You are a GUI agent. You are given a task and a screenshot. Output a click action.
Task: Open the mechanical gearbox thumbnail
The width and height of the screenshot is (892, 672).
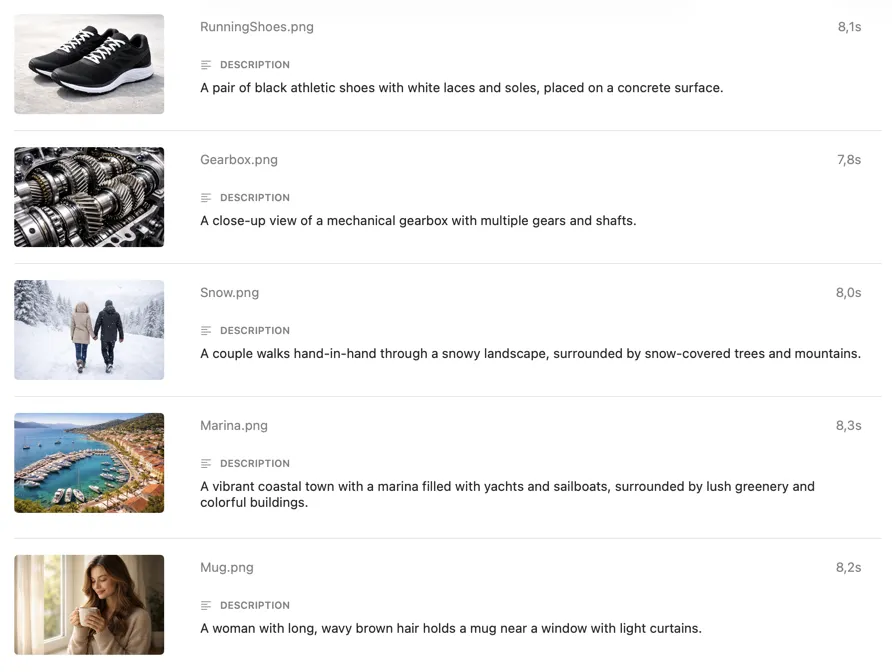[x=89, y=197]
